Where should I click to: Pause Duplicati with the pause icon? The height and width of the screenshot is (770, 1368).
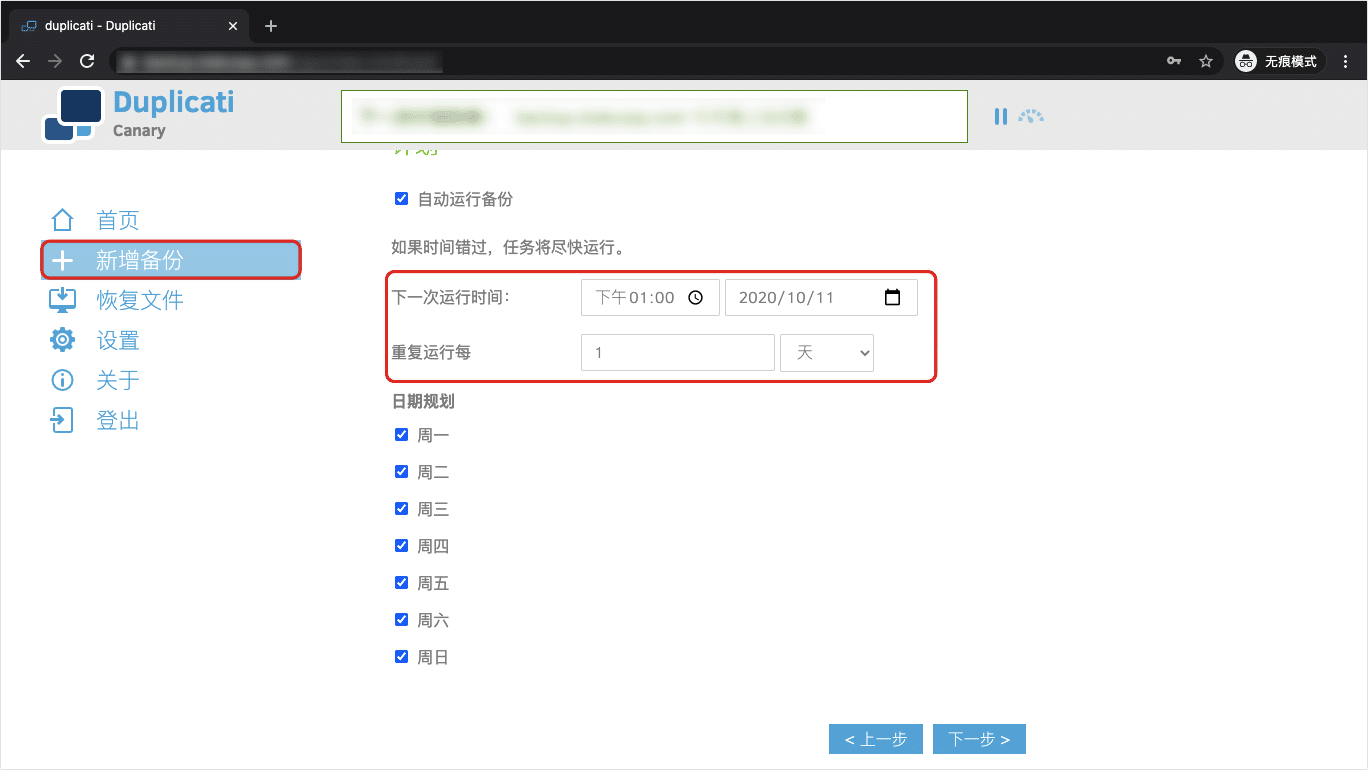pos(1000,116)
